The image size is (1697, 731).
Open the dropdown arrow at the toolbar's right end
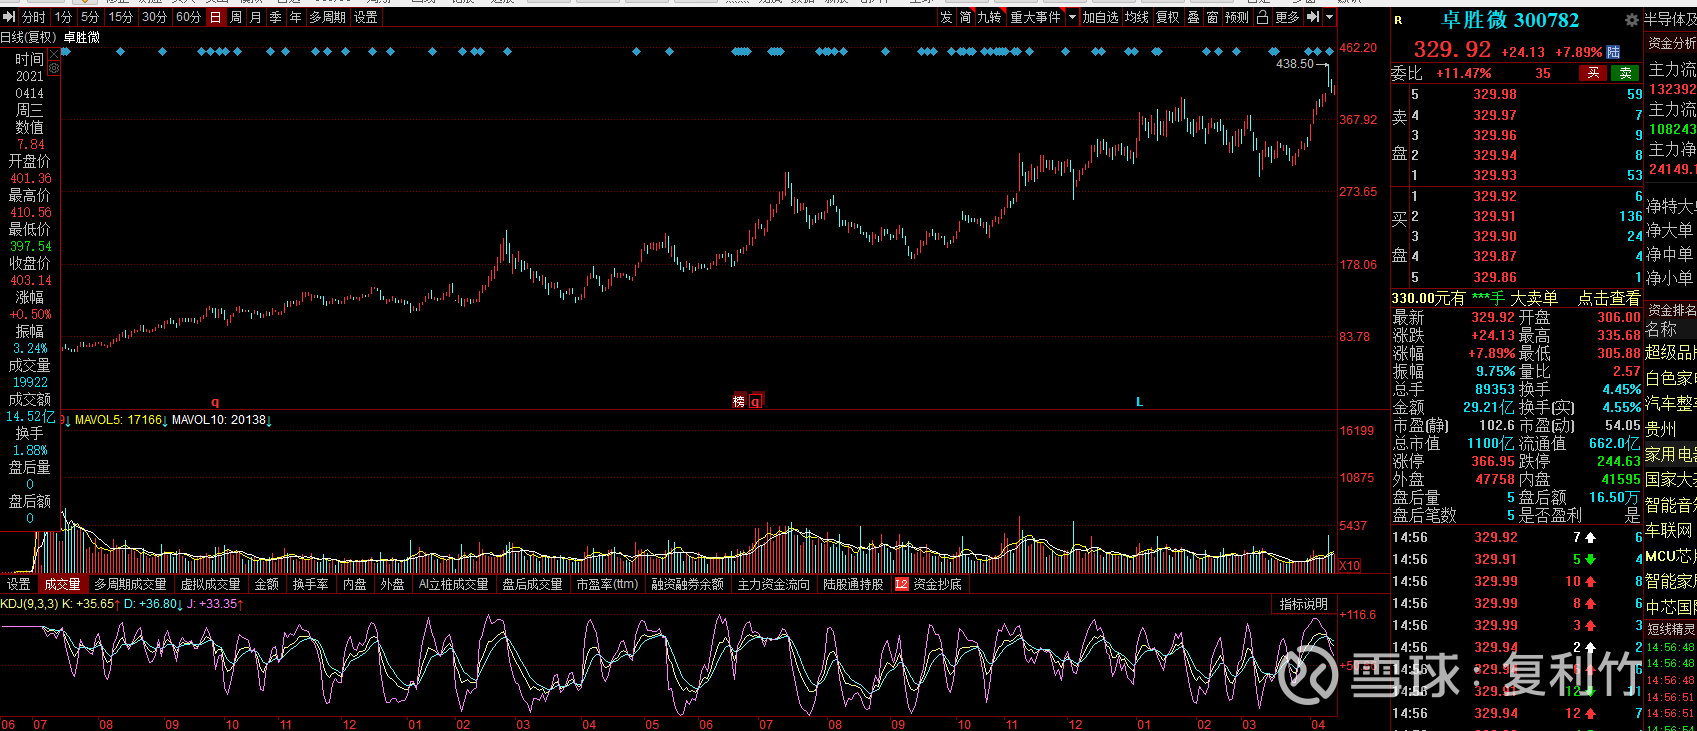(1329, 17)
